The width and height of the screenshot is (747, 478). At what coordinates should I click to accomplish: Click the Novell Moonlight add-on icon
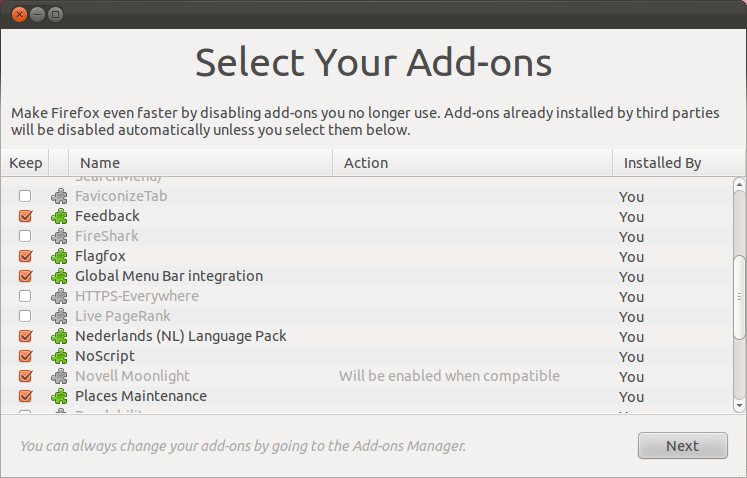(x=59, y=376)
